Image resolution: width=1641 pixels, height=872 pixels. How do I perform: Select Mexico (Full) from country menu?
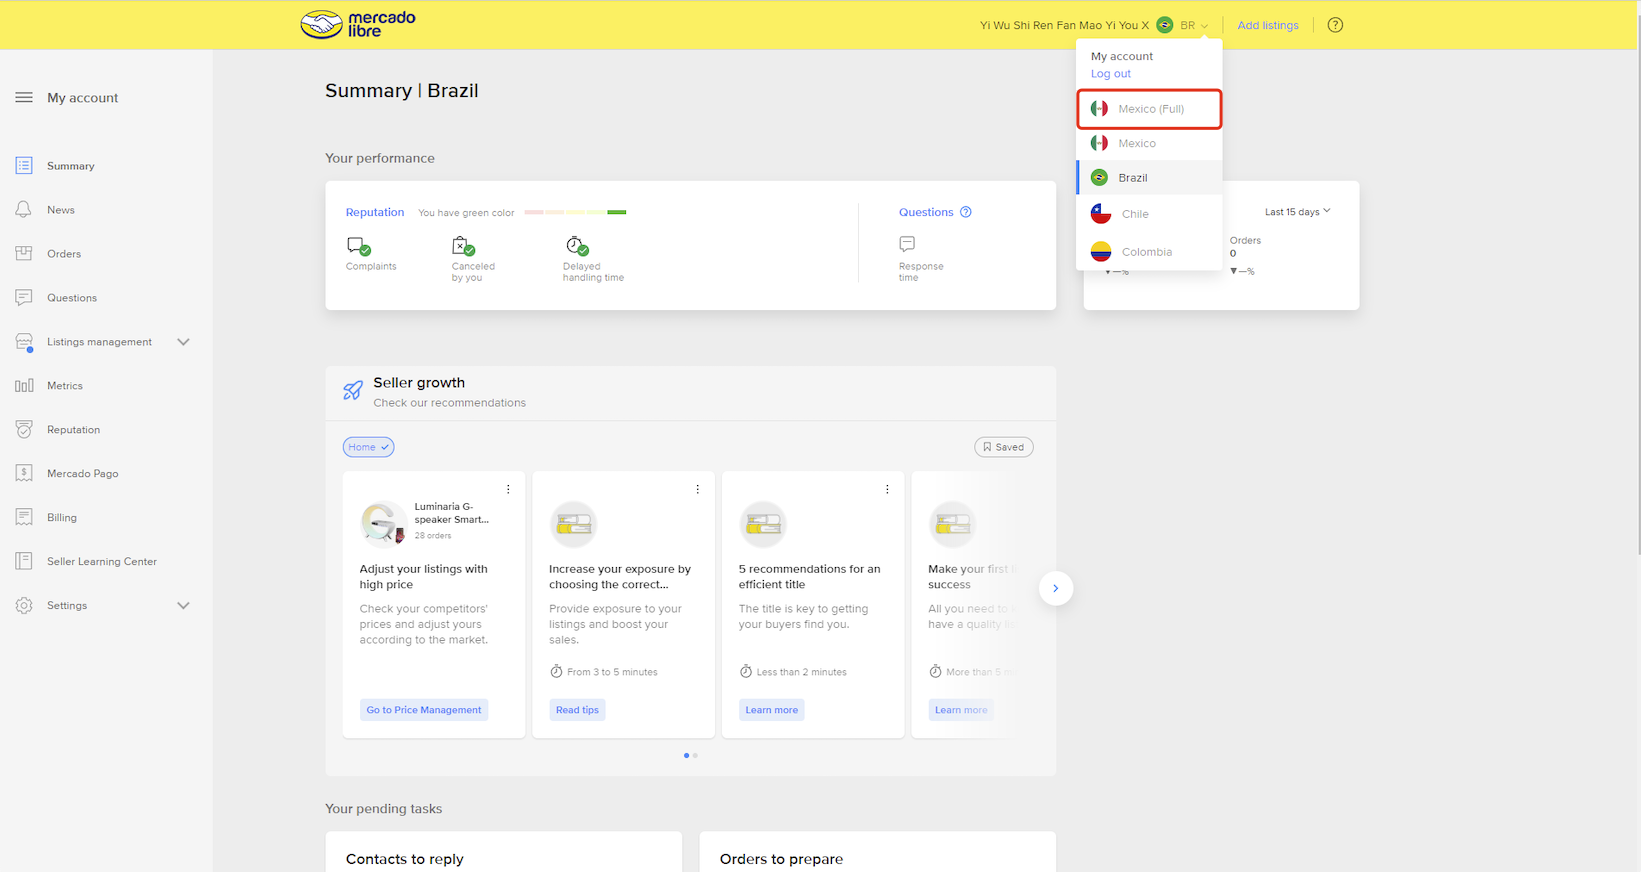pos(1149,109)
